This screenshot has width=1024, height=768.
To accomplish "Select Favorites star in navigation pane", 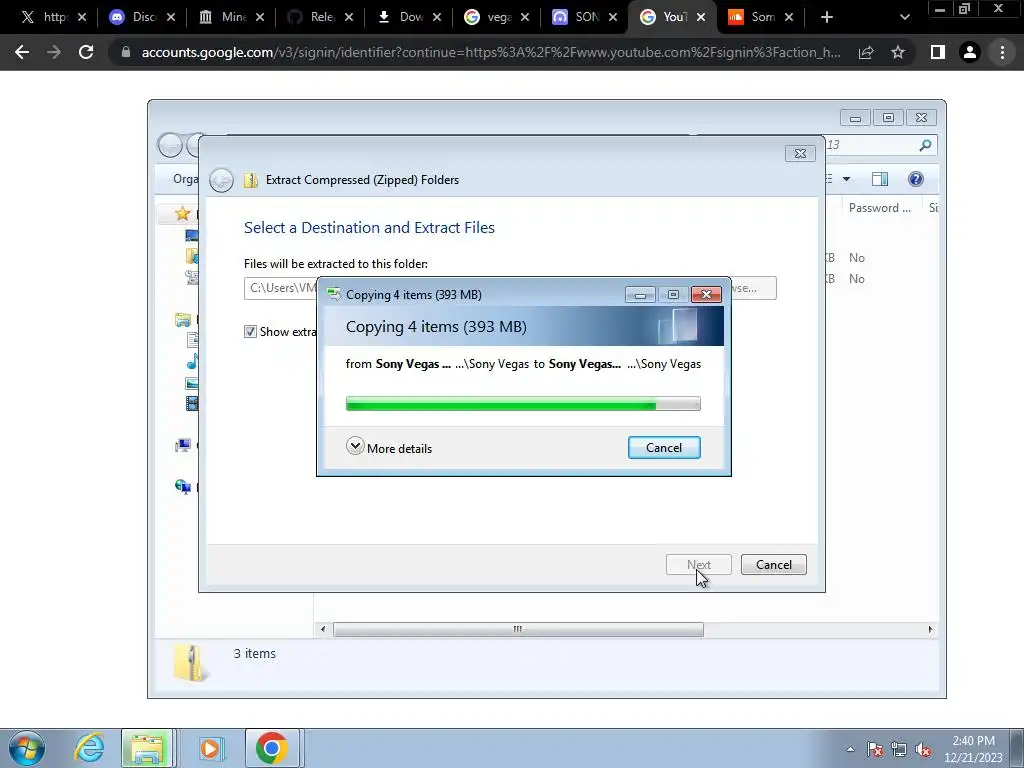I will click(x=182, y=214).
